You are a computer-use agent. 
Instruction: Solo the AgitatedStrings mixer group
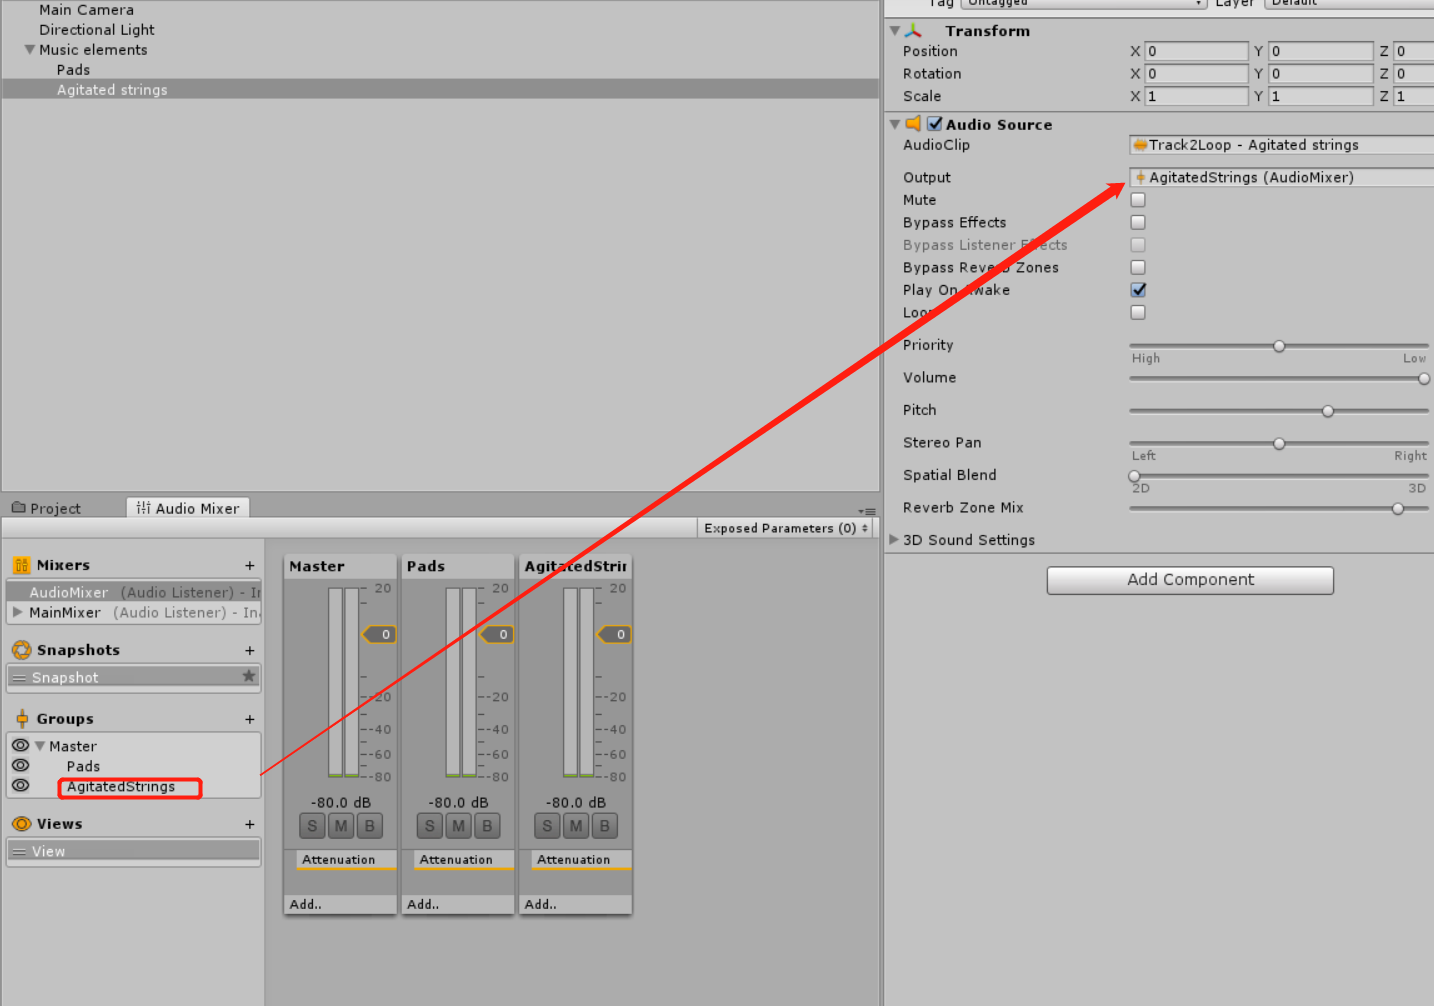547,826
